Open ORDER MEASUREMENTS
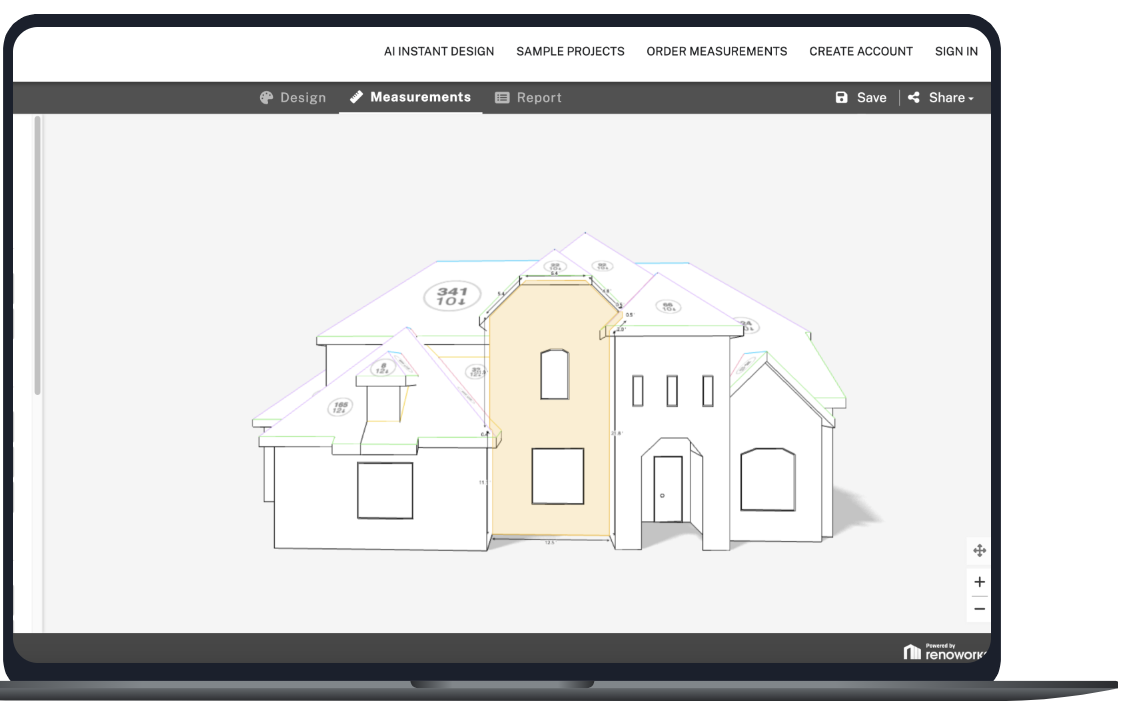This screenshot has height=711, width=1121. click(717, 51)
